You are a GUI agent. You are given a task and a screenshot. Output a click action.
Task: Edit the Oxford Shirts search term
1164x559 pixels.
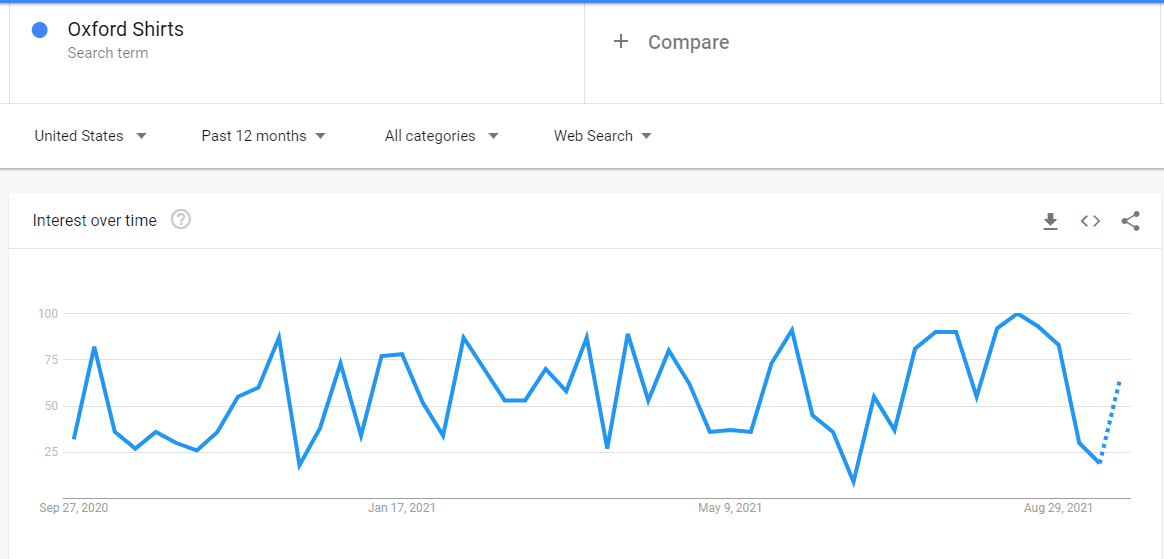coord(125,29)
